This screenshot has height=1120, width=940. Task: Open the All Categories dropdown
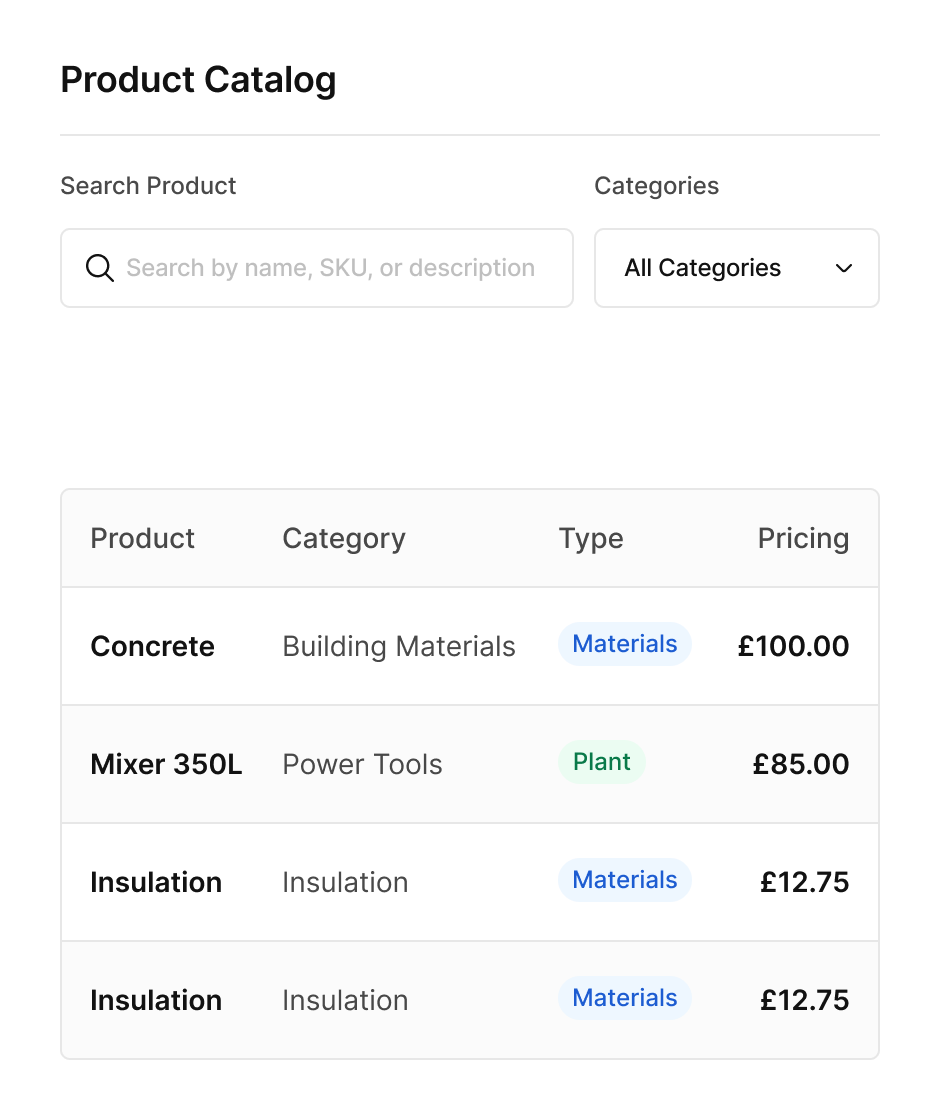[x=736, y=268]
